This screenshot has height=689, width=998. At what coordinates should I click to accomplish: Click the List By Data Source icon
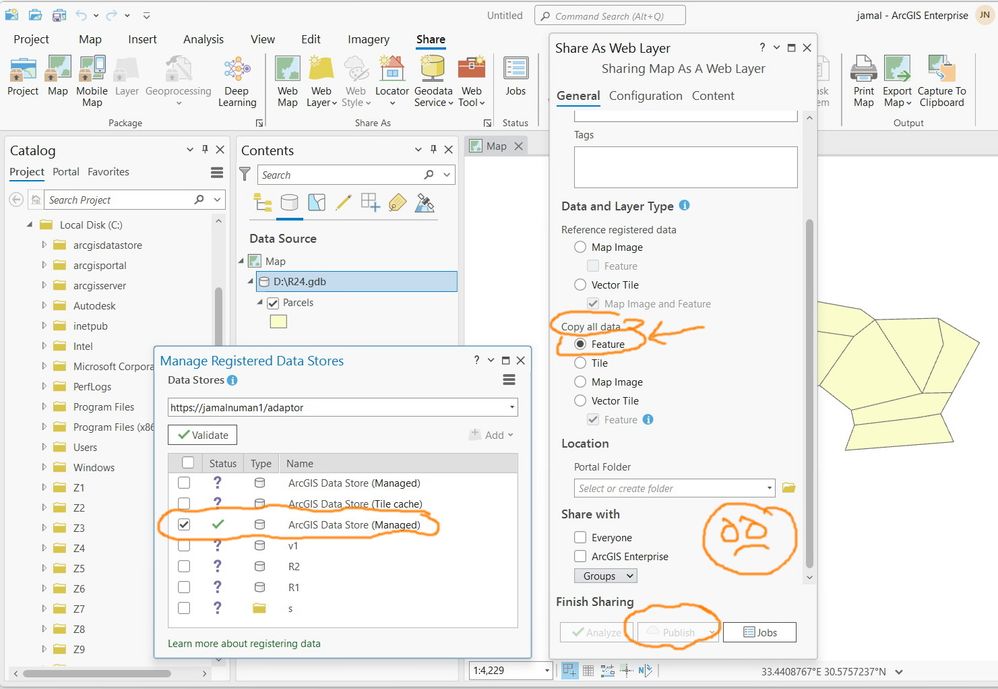290,203
